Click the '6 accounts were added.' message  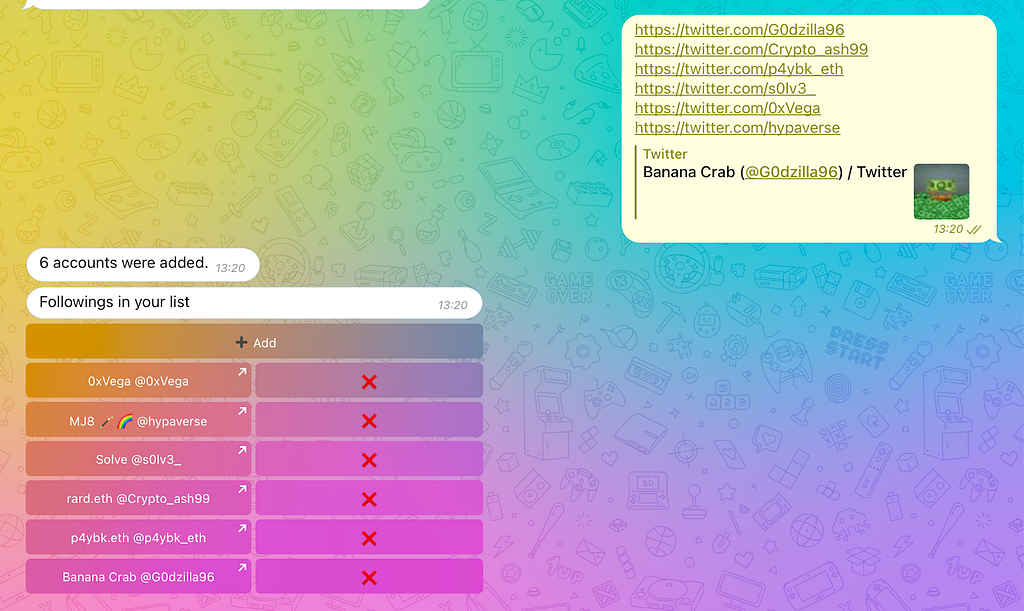(142, 264)
